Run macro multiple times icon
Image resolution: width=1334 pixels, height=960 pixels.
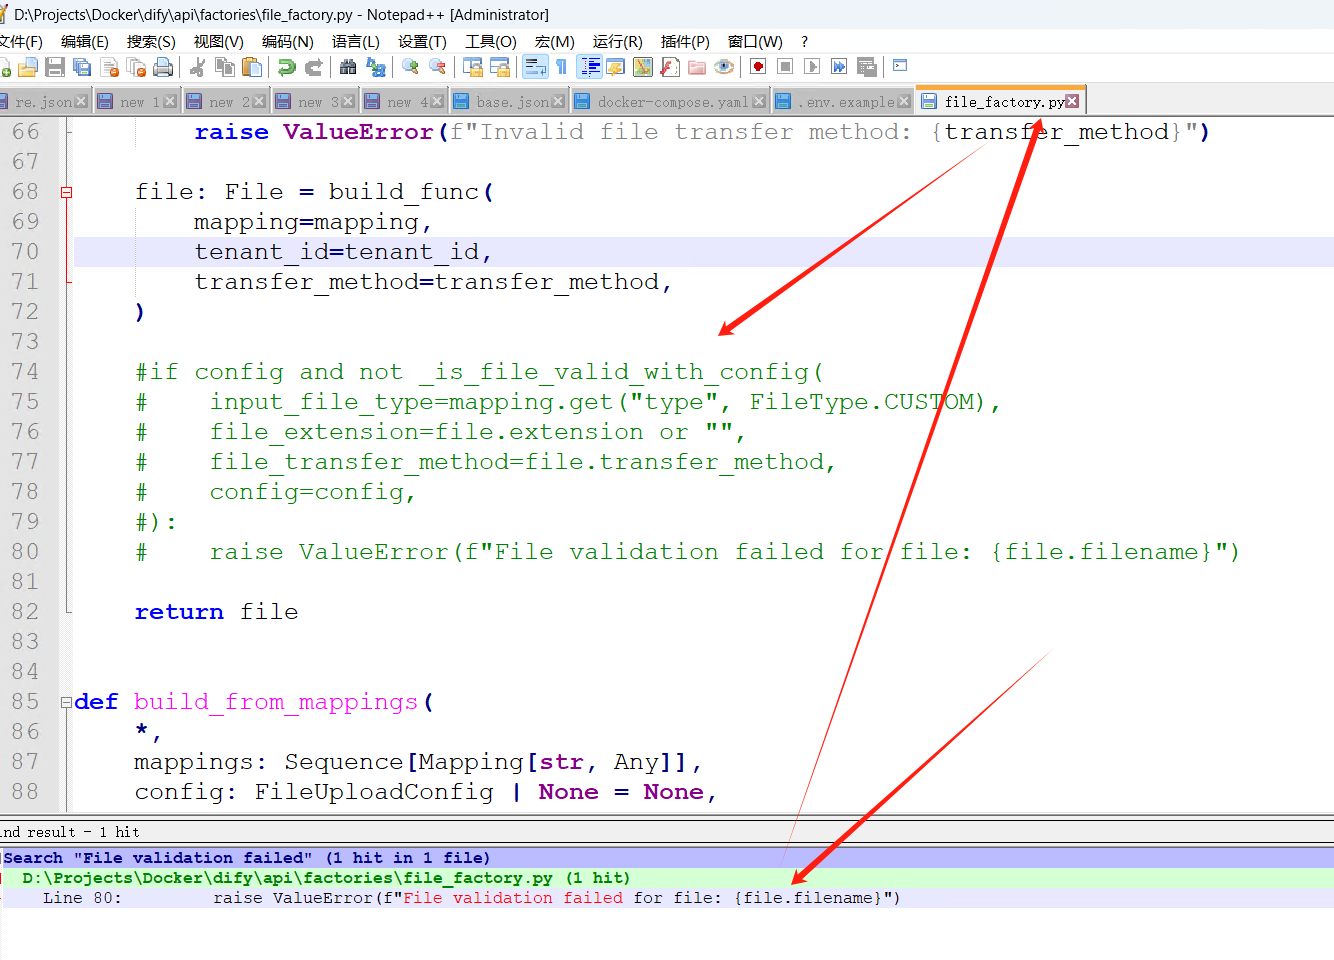tap(839, 67)
